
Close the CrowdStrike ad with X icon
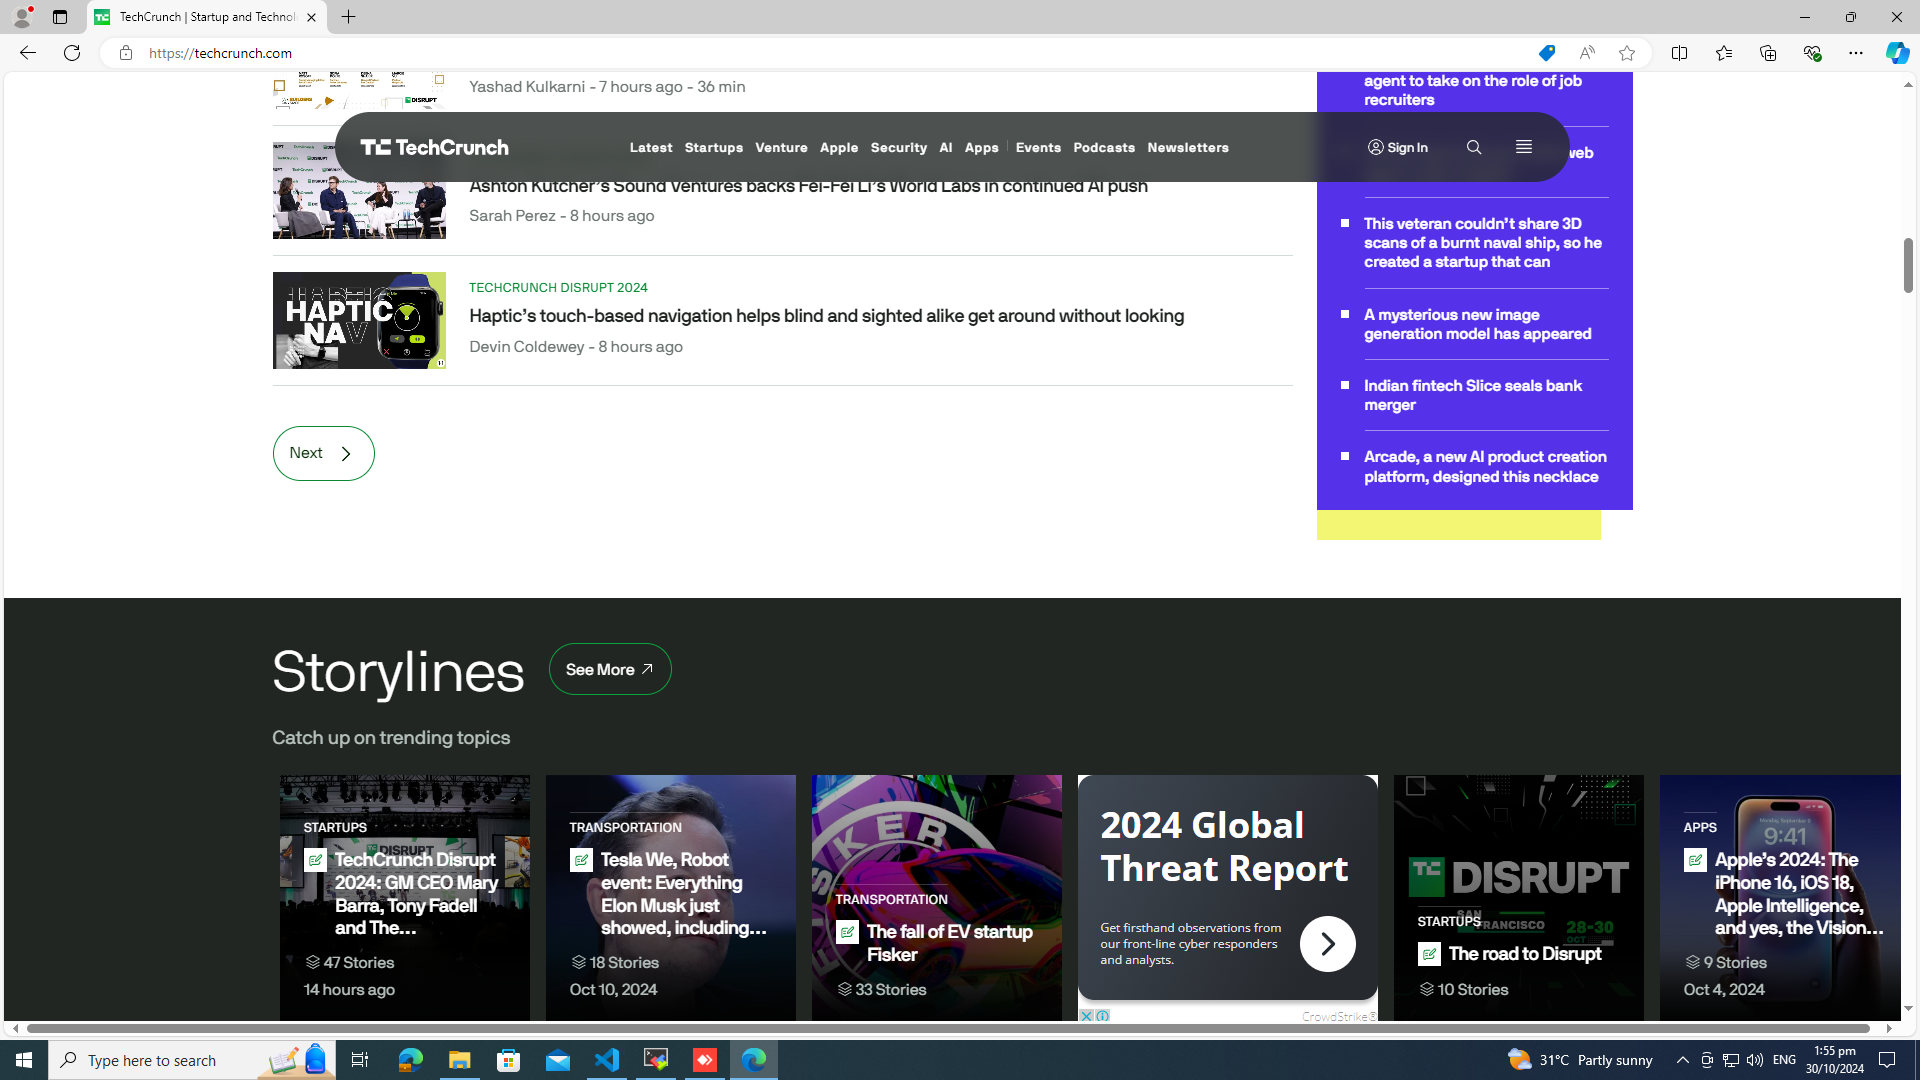tap(1085, 1016)
